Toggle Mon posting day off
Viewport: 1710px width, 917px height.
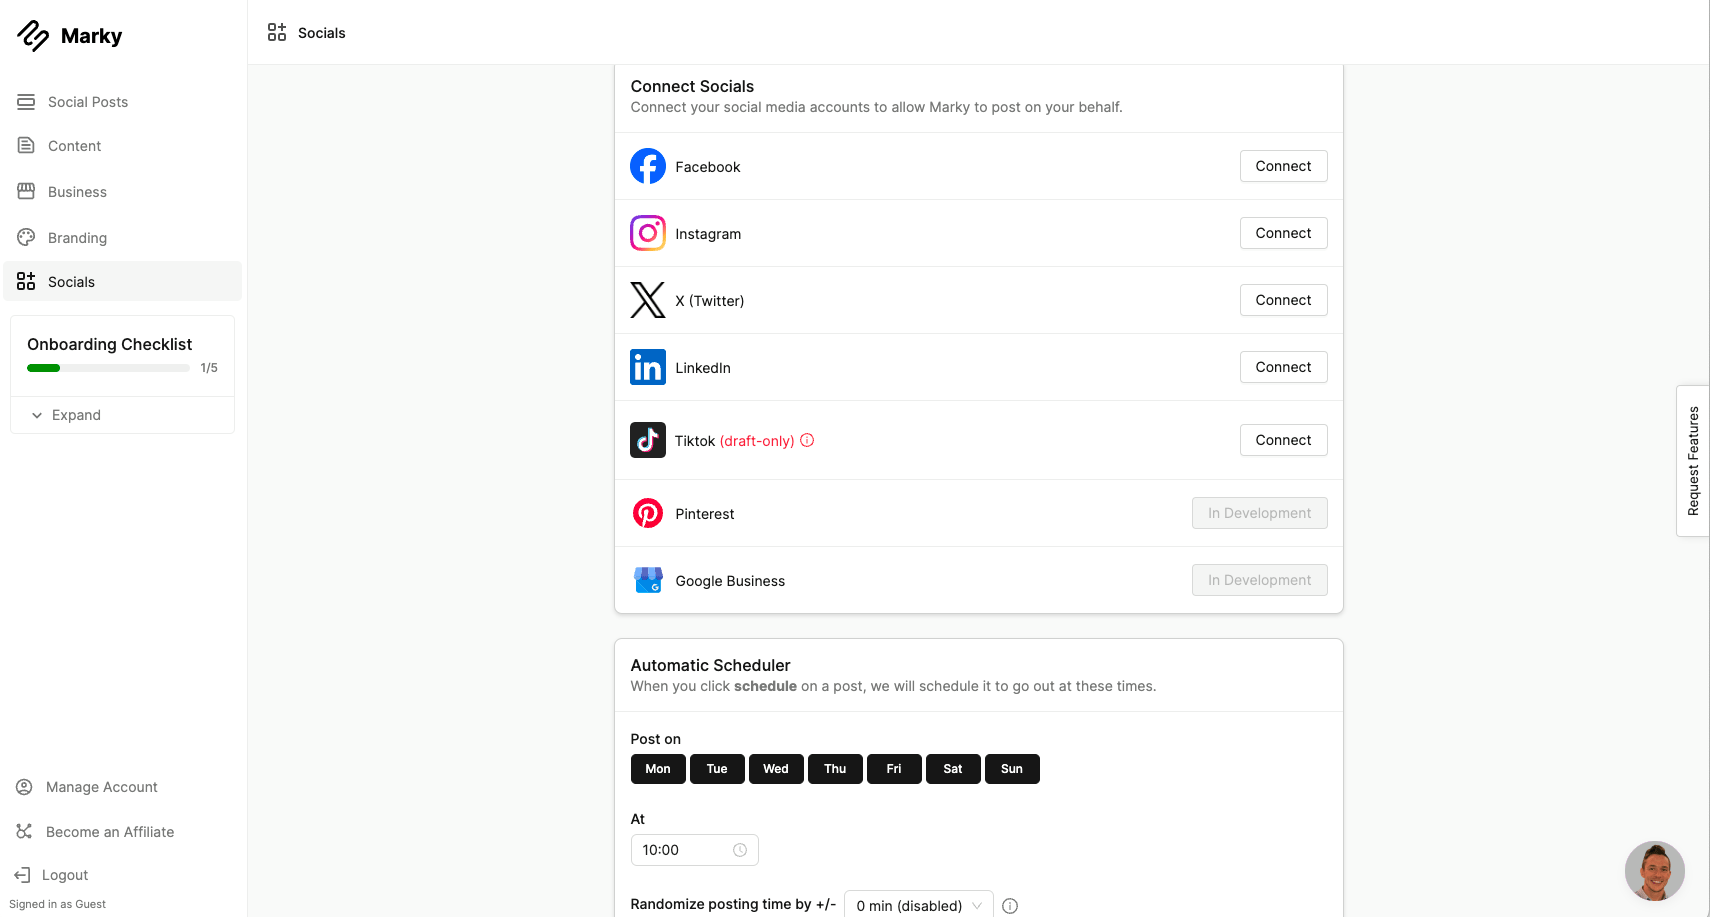point(658,769)
